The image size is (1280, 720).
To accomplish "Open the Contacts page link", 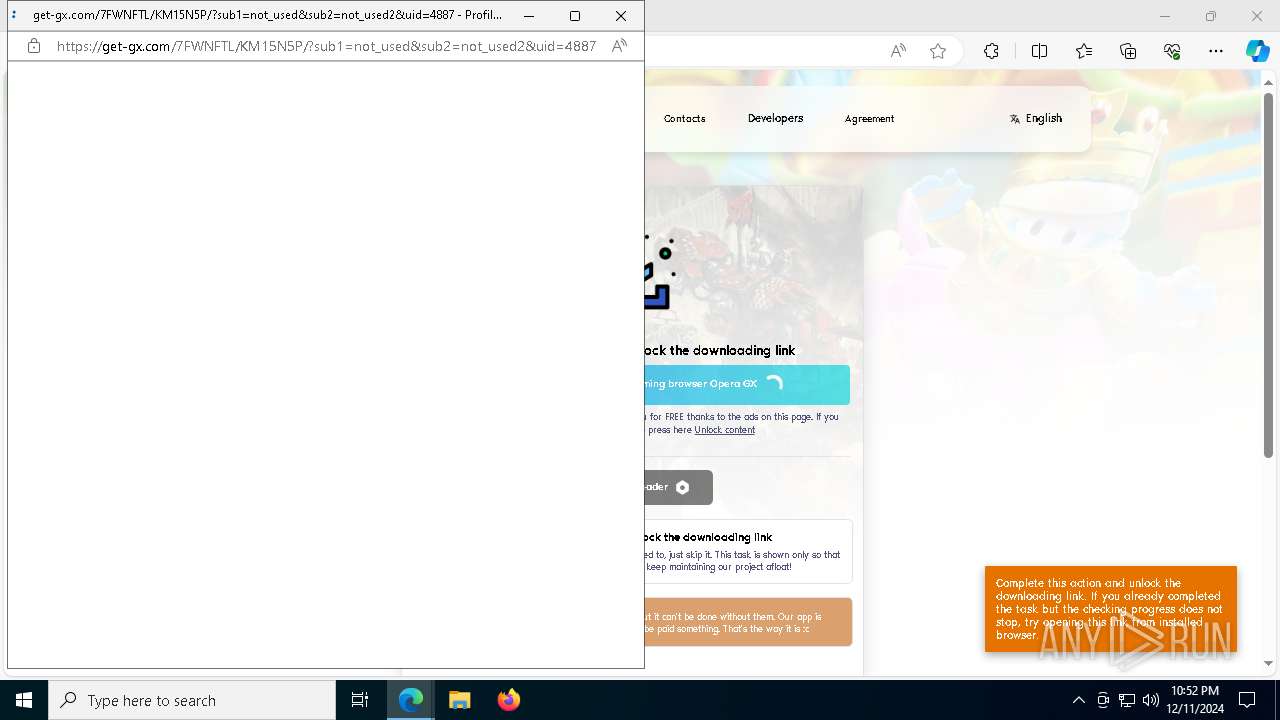I will click(x=685, y=118).
